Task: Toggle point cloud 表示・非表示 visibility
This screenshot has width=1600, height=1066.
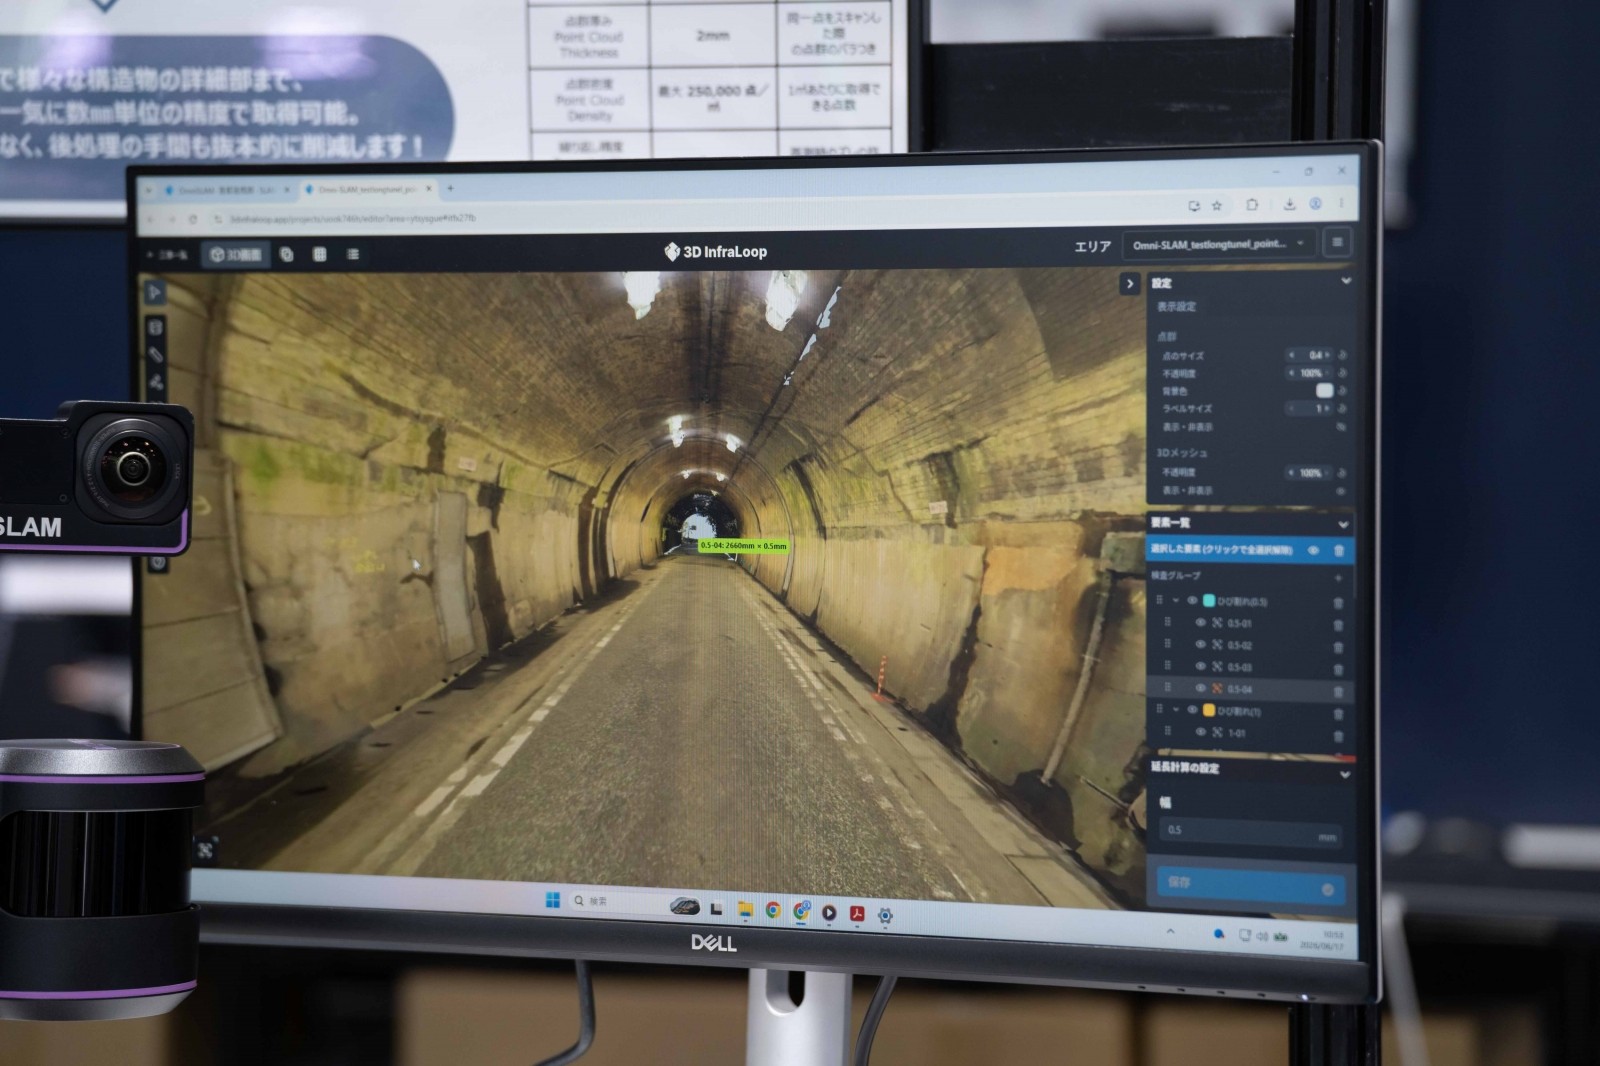Action: point(1342,427)
